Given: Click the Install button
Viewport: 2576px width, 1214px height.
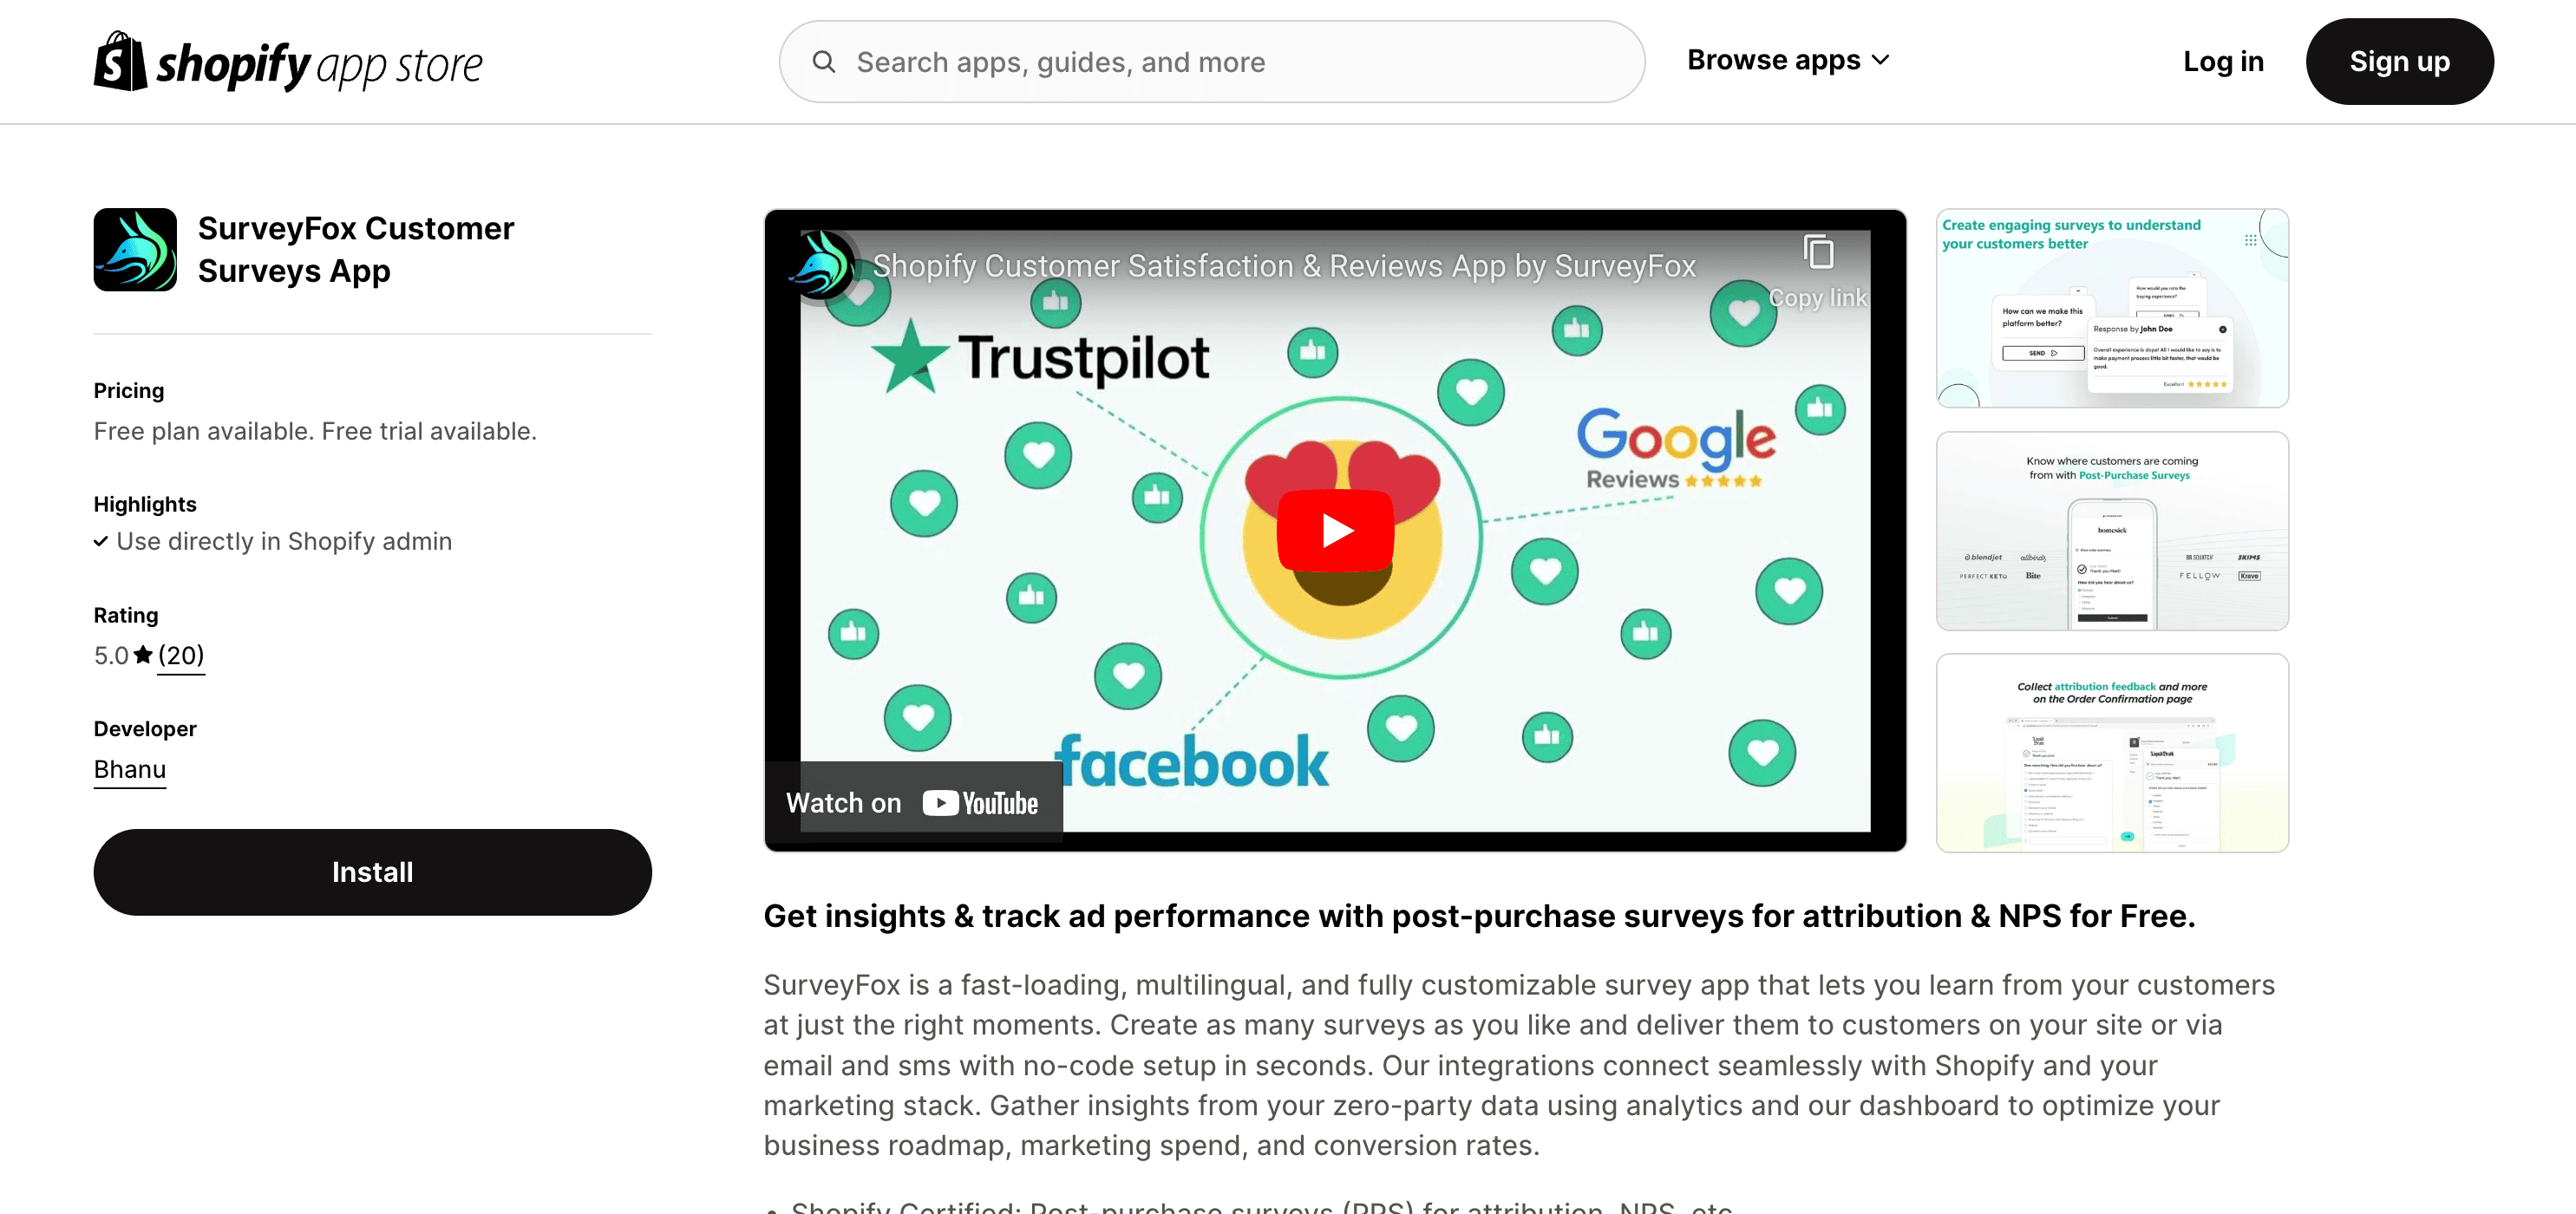Looking at the screenshot, I should (373, 872).
